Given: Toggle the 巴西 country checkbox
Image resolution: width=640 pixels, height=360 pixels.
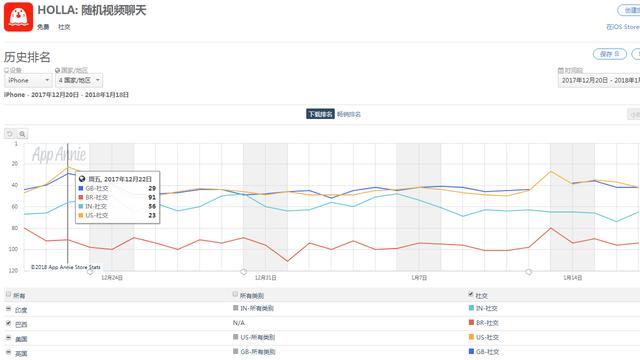Looking at the screenshot, I should point(8,323).
